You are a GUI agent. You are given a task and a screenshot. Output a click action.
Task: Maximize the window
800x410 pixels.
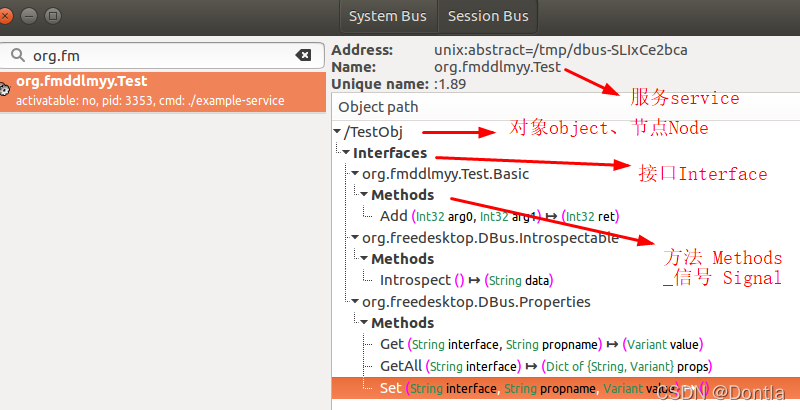(53, 16)
